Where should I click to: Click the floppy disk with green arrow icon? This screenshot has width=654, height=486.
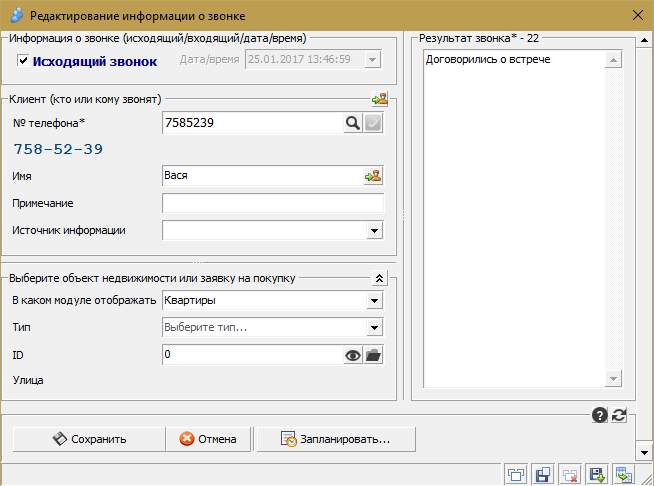597,475
